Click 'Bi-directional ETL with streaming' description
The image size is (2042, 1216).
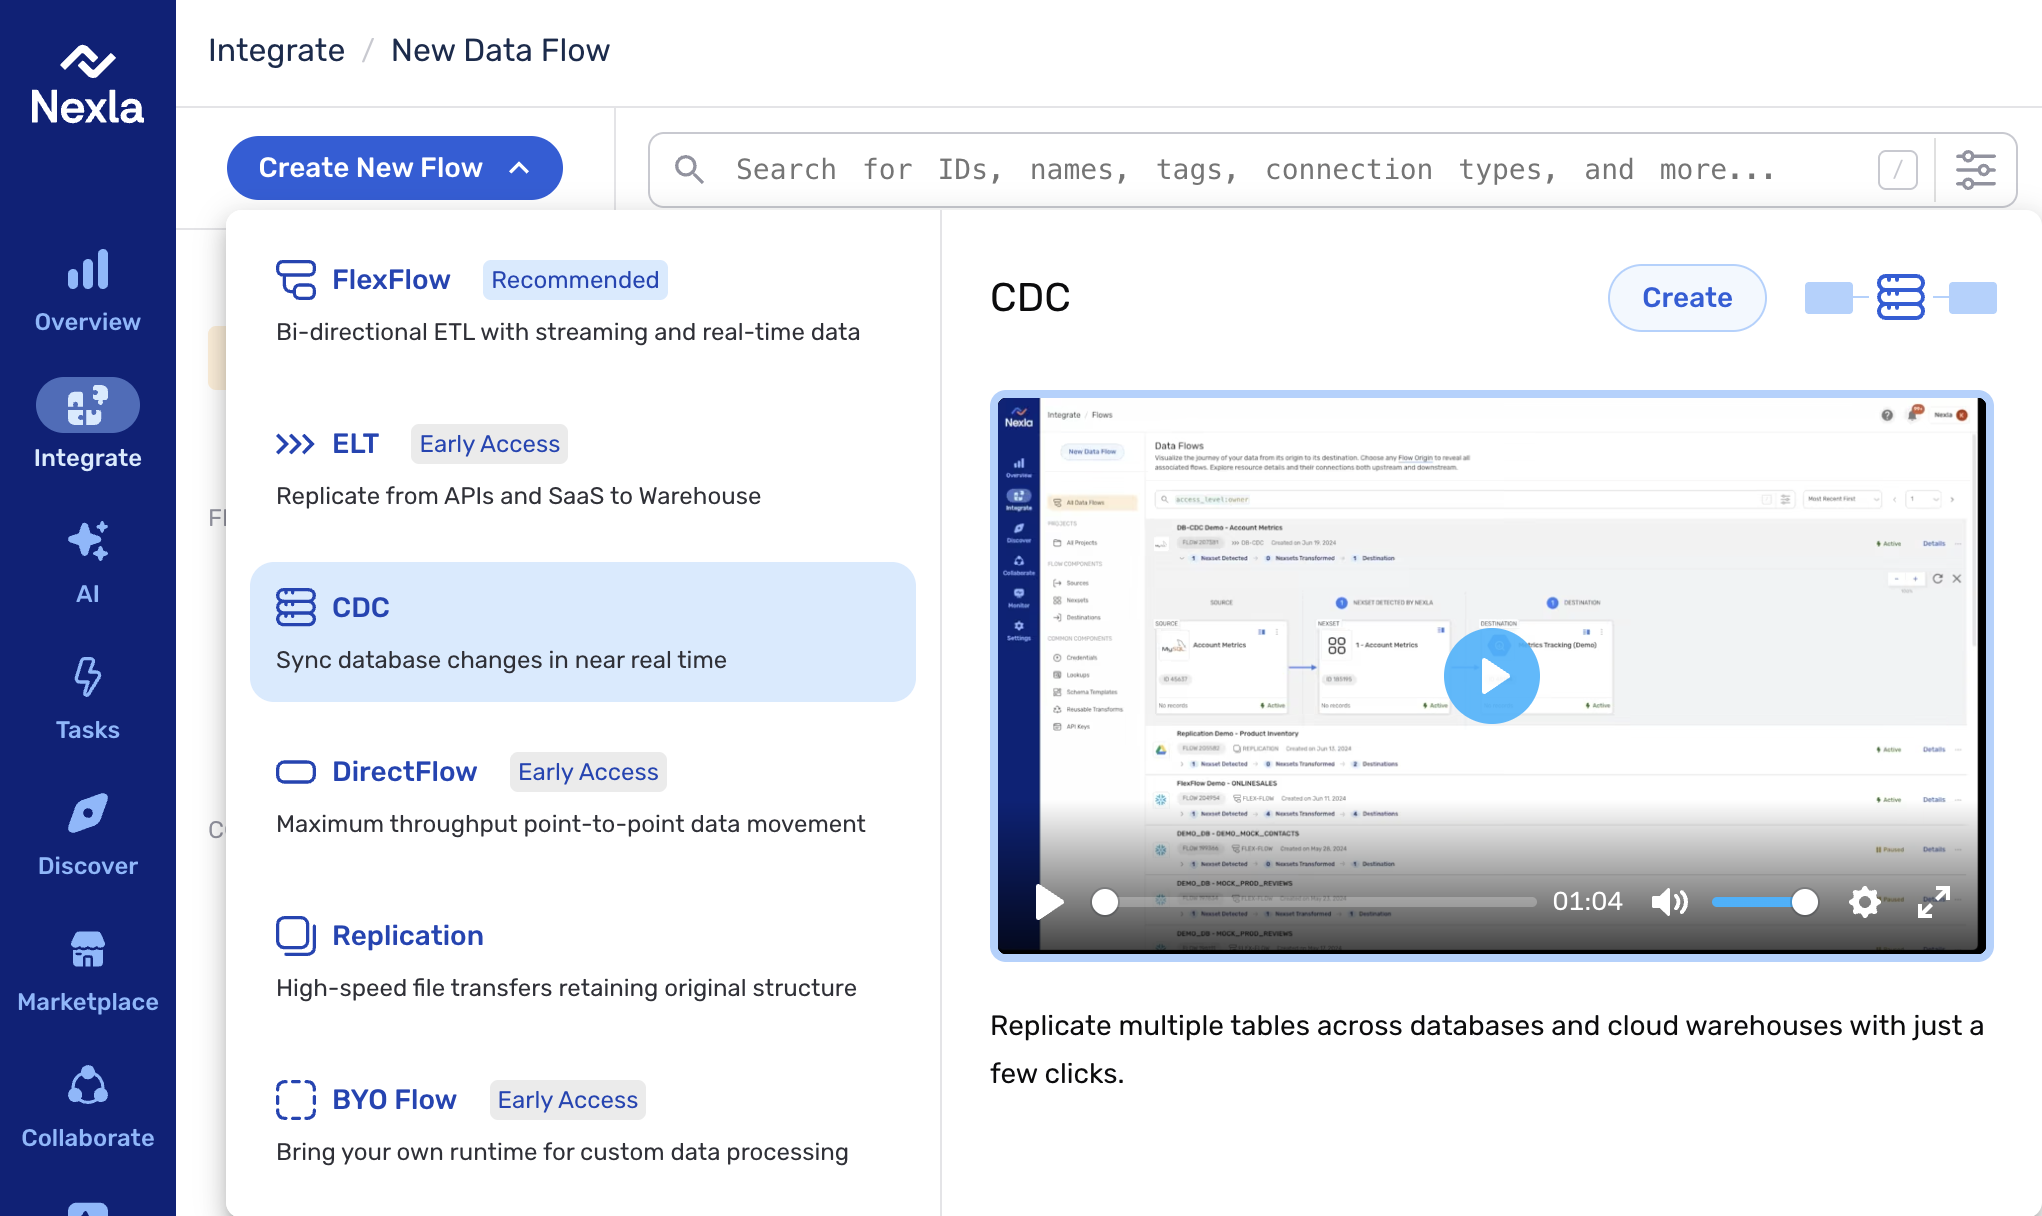pyautogui.click(x=568, y=332)
